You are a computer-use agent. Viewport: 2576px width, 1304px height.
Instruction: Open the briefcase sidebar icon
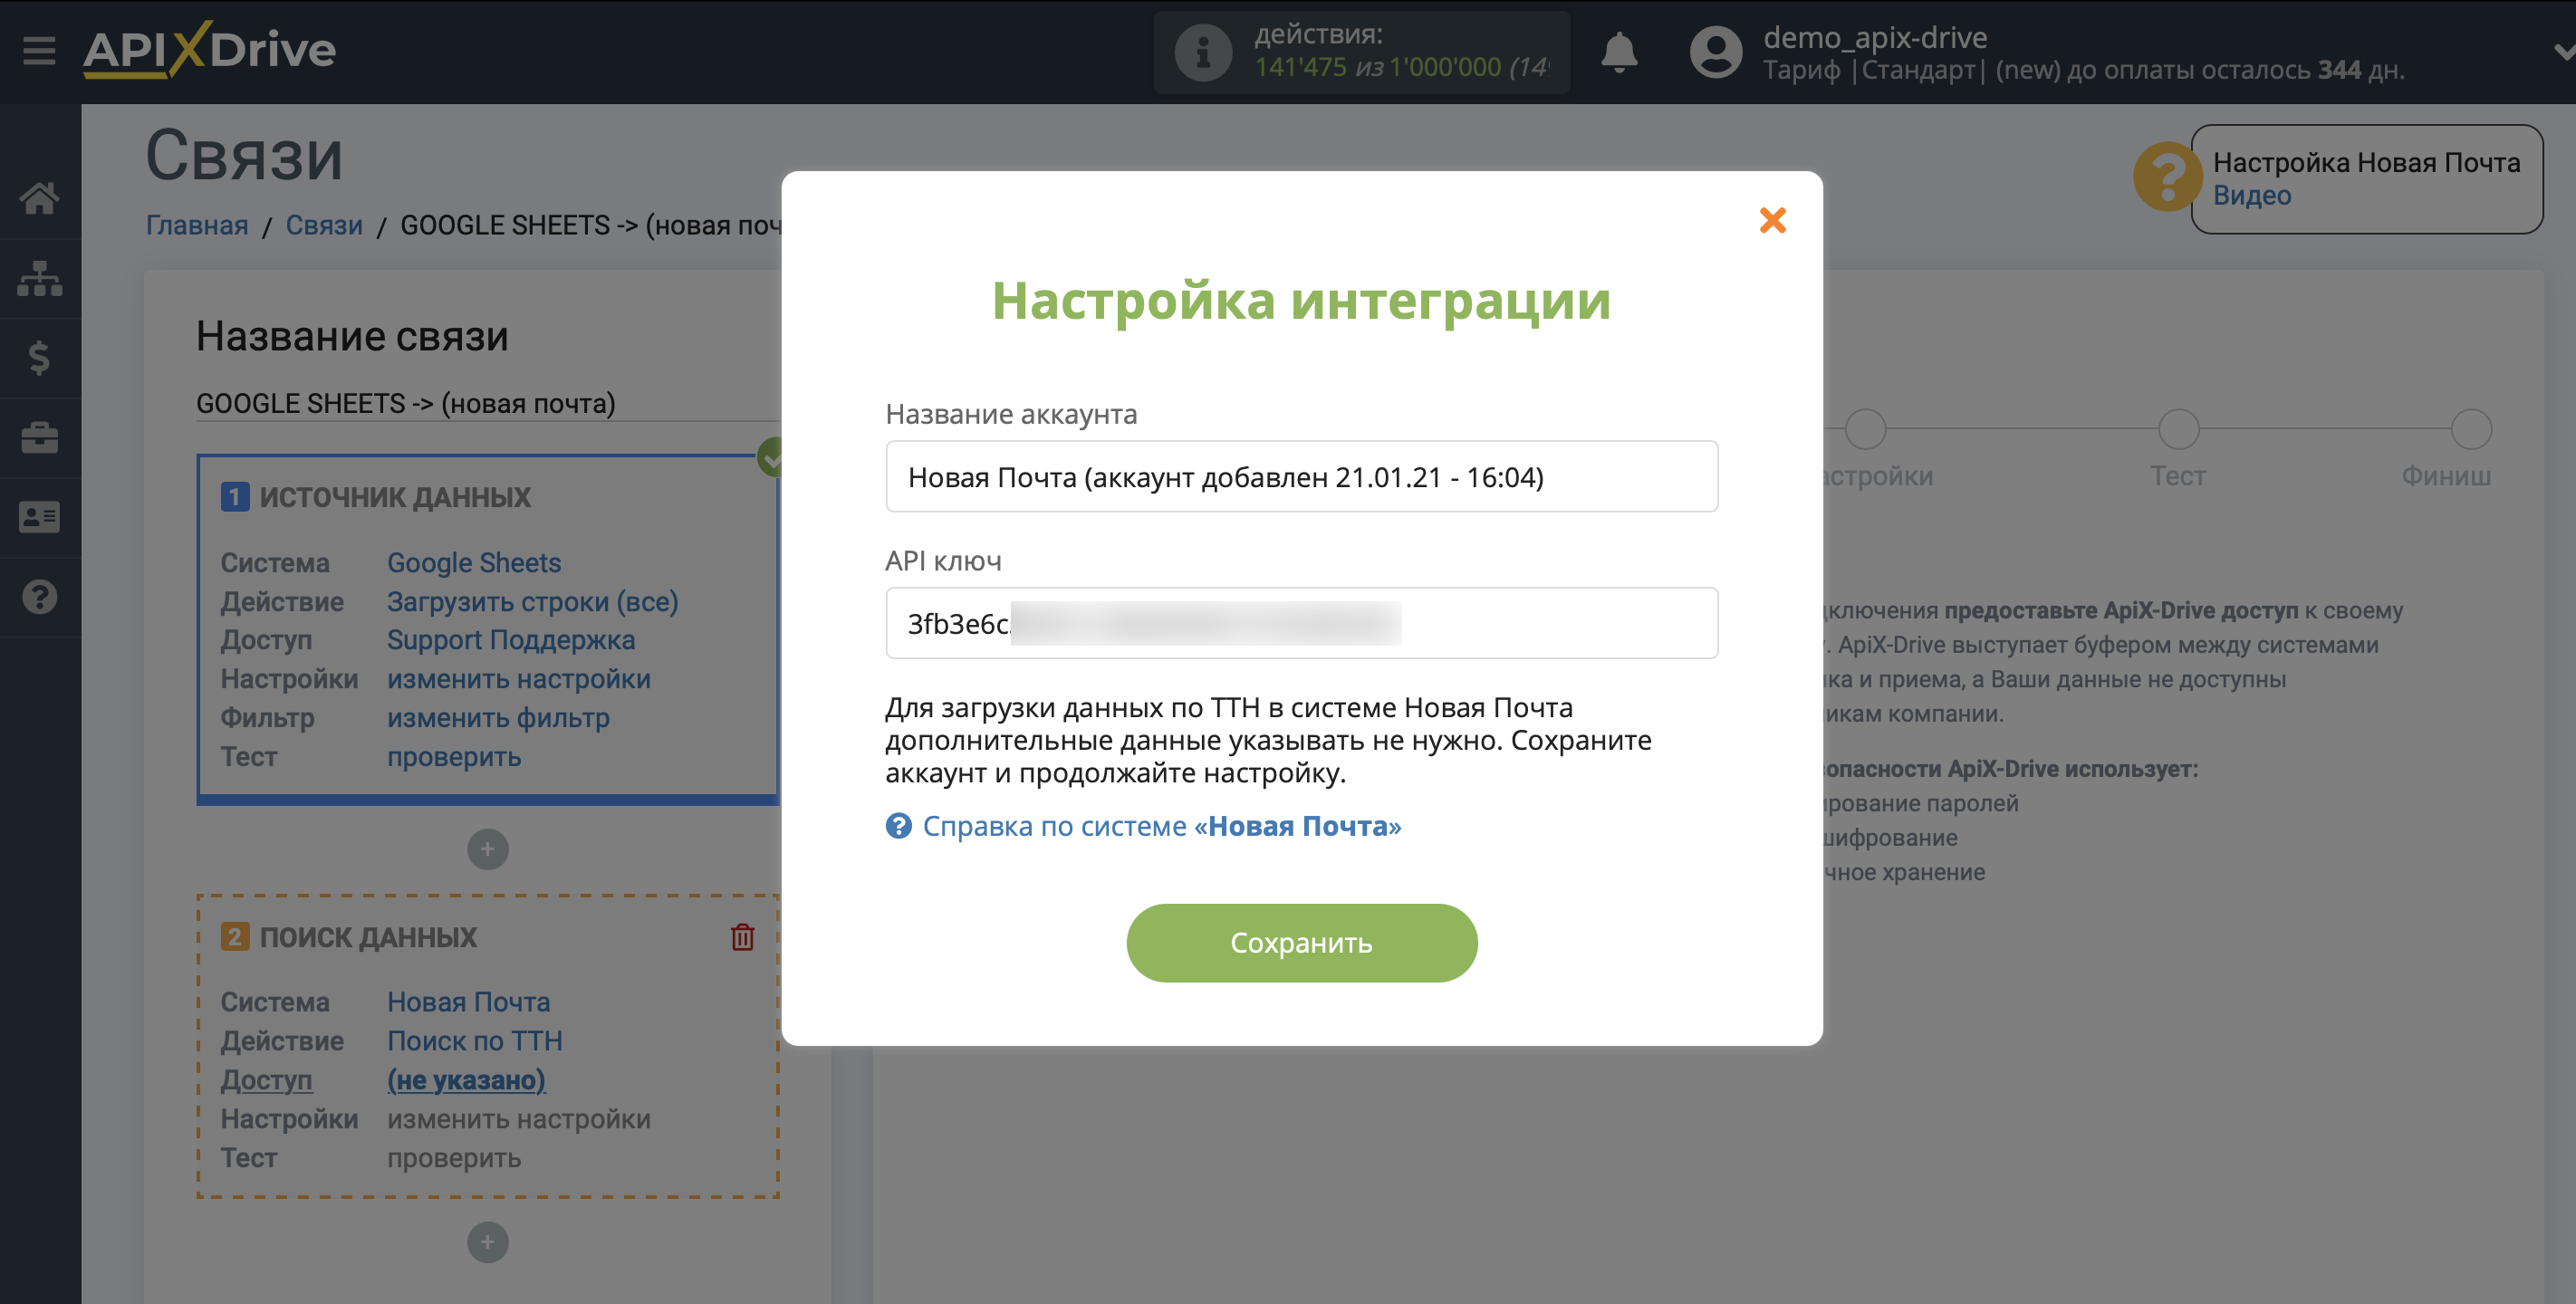pos(40,437)
